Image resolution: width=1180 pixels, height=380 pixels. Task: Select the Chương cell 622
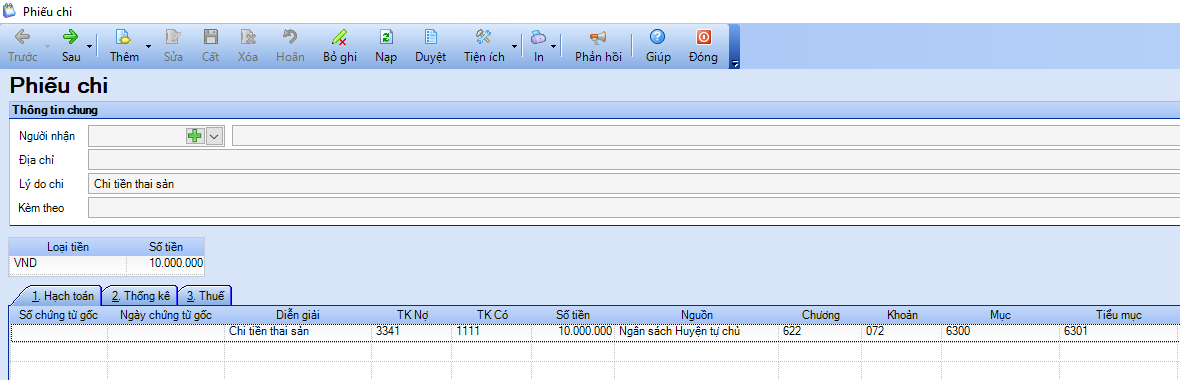tap(821, 331)
